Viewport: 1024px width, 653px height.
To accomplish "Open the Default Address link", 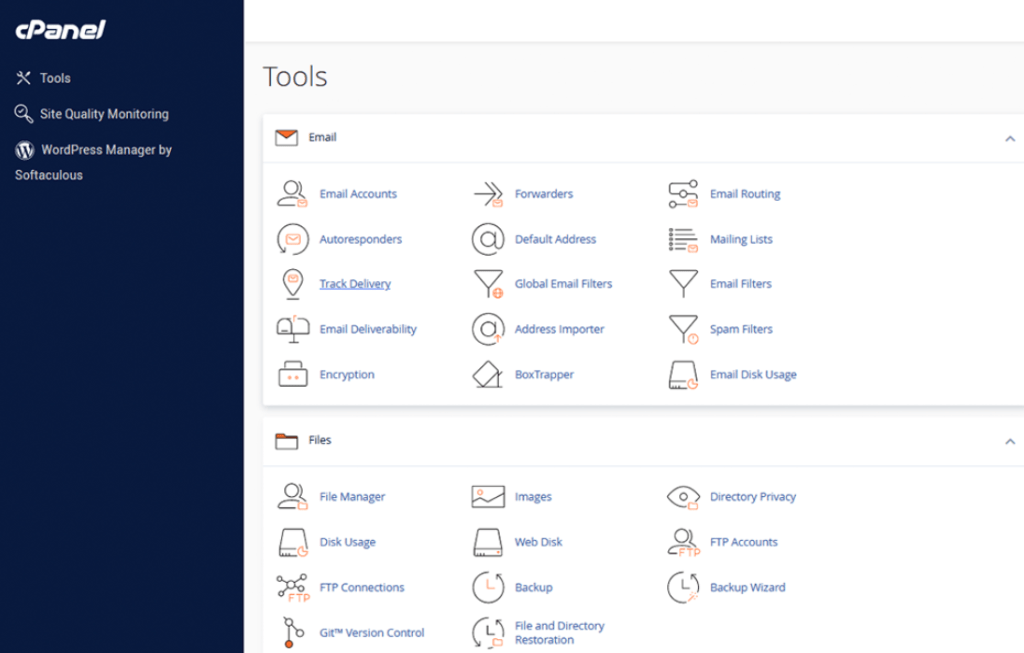I will point(555,239).
